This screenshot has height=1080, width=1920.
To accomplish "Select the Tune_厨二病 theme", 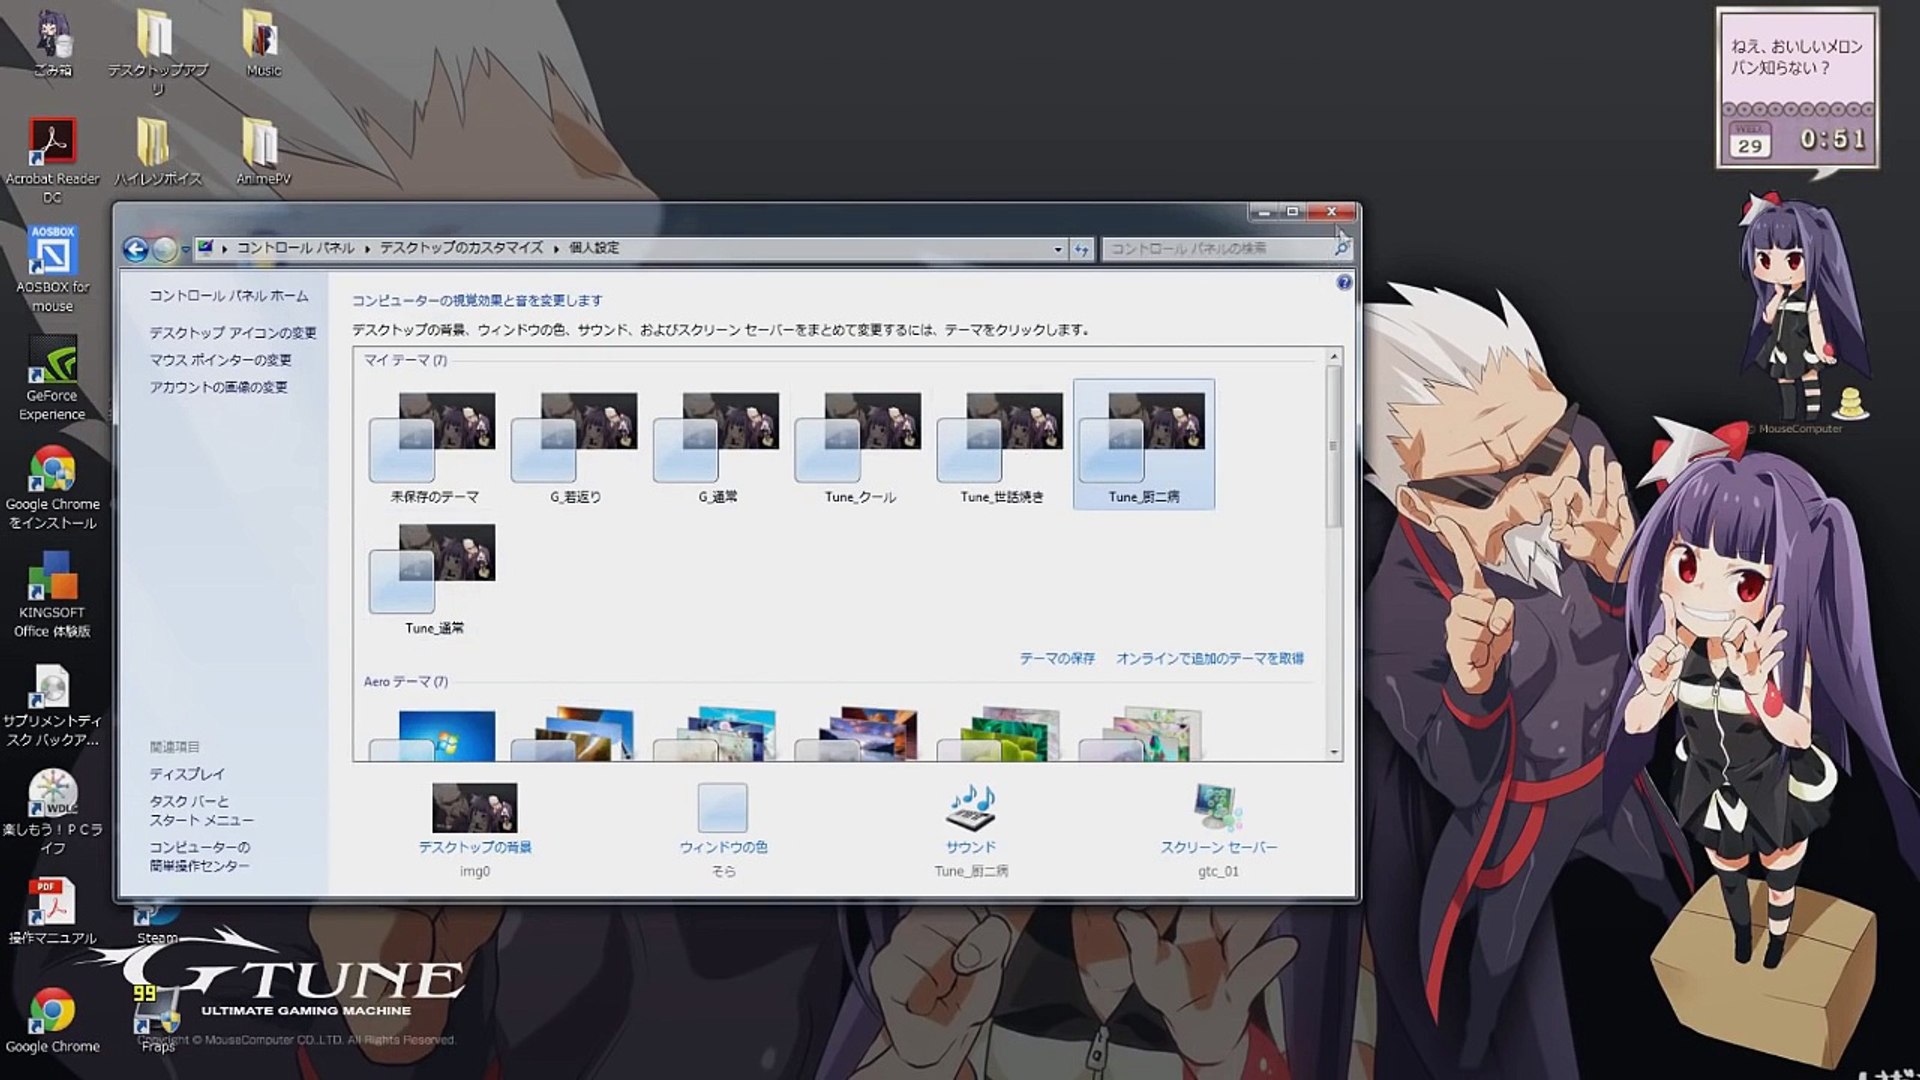I will [1144, 445].
